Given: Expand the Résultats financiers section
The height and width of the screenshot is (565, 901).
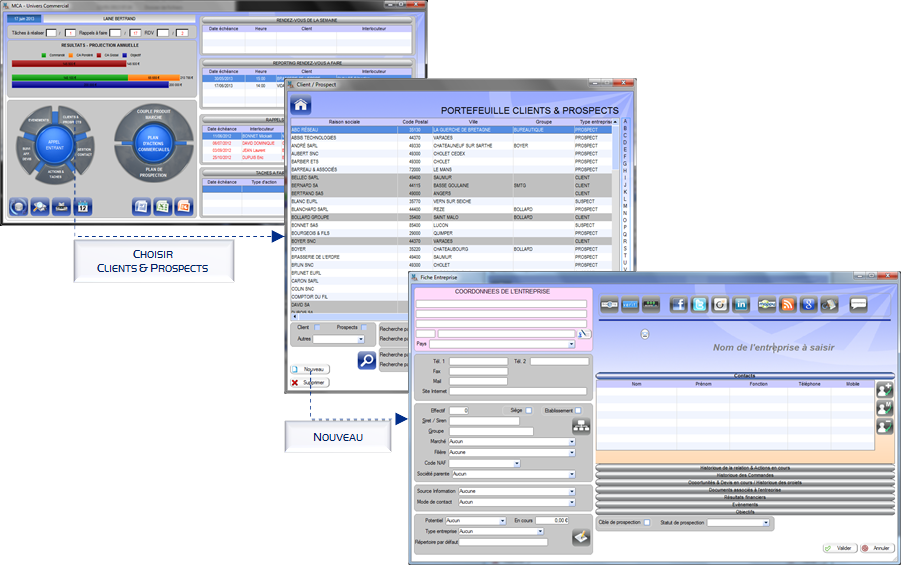Looking at the screenshot, I should (x=745, y=497).
